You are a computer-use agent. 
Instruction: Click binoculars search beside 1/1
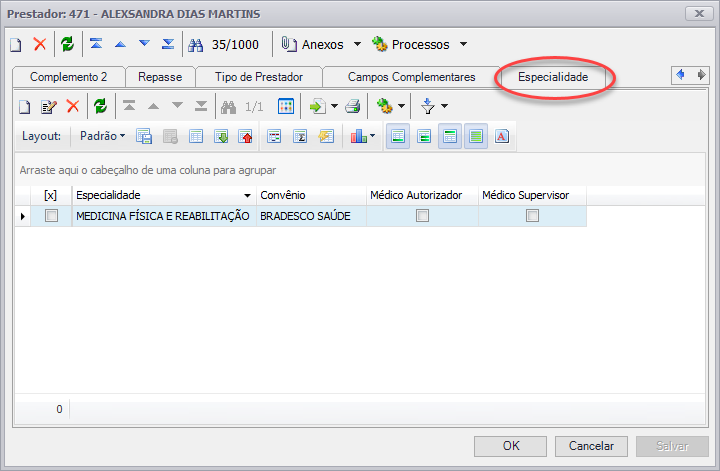coord(228,107)
